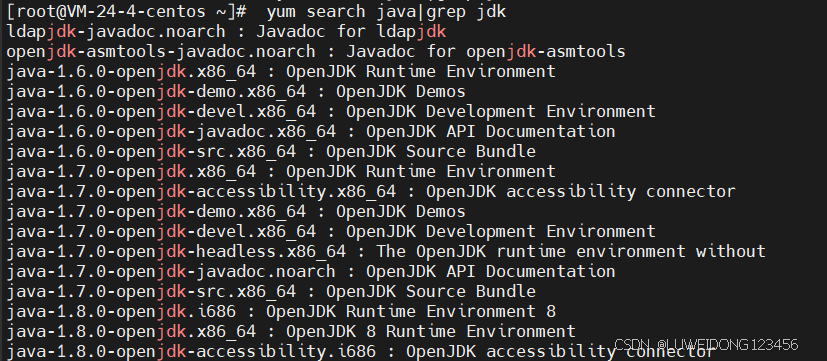
Task: Click the shell prompt '[root@VM-24-4-centos ~]#'
Action: (127, 11)
